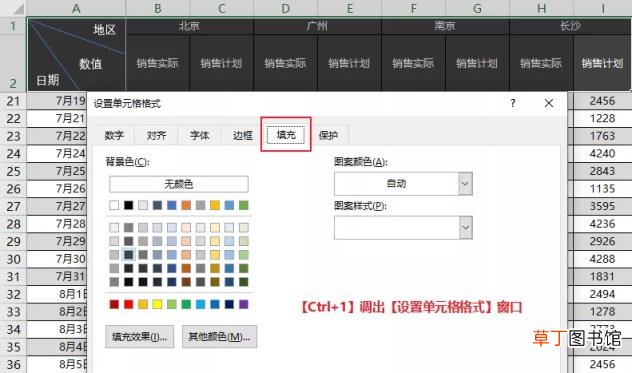Click the 销售计划 cell under 广州
632x373 pixels.
(x=349, y=63)
